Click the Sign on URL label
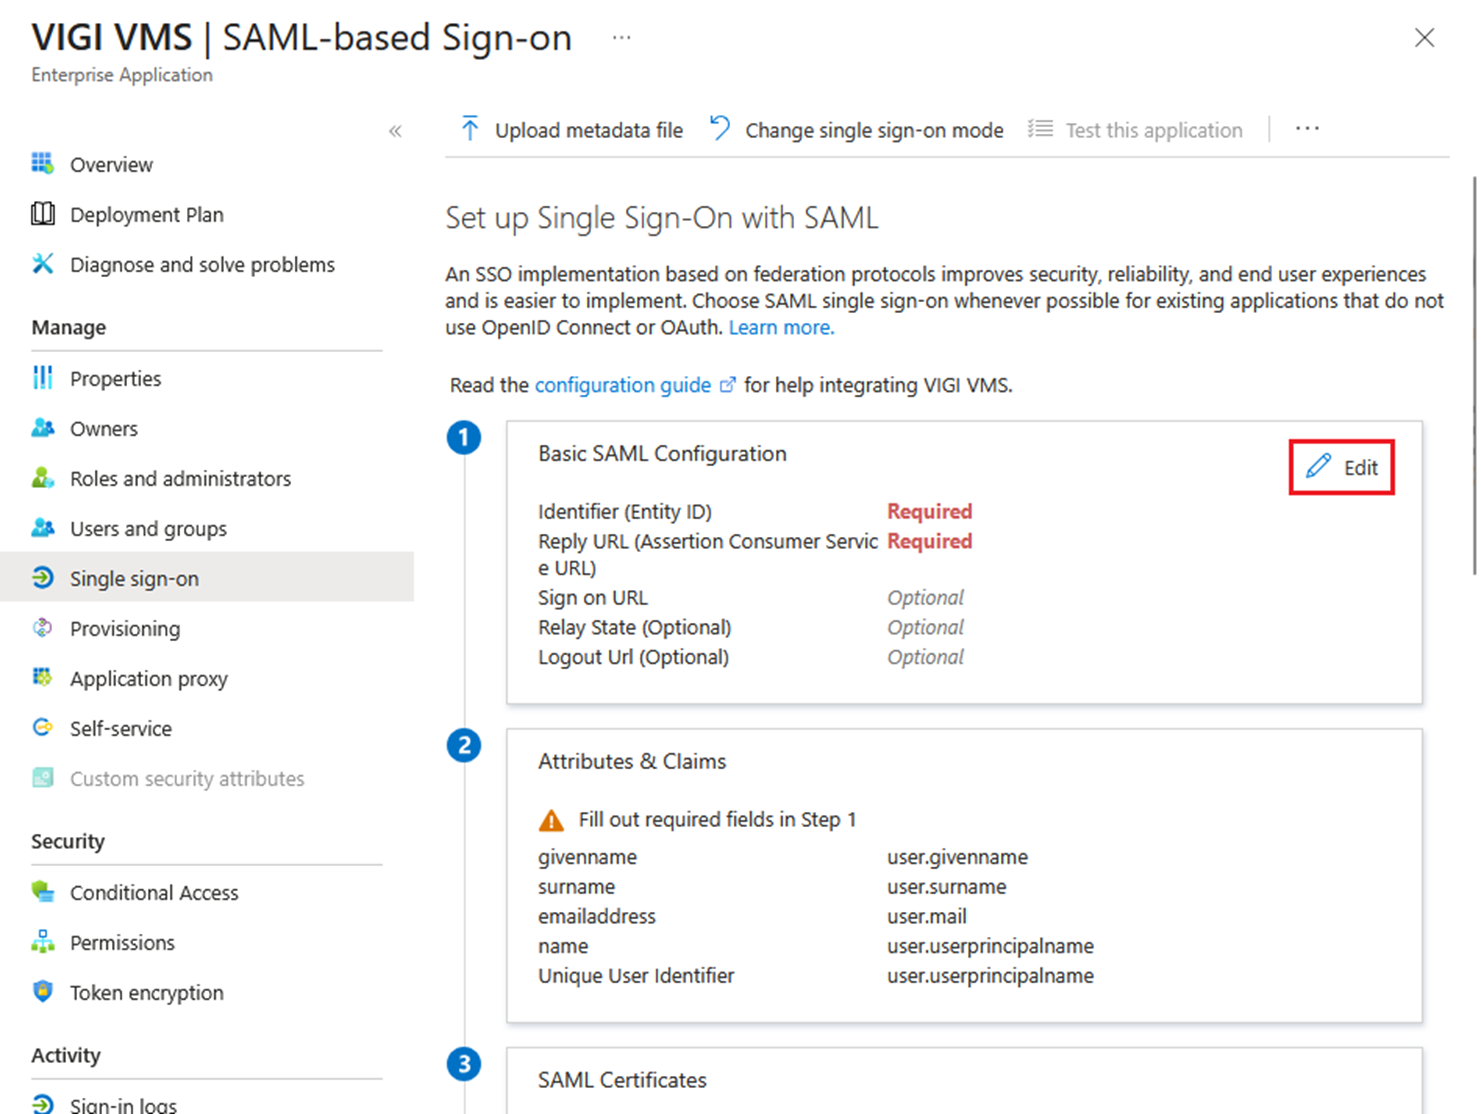Image resolution: width=1481 pixels, height=1114 pixels. tap(593, 598)
